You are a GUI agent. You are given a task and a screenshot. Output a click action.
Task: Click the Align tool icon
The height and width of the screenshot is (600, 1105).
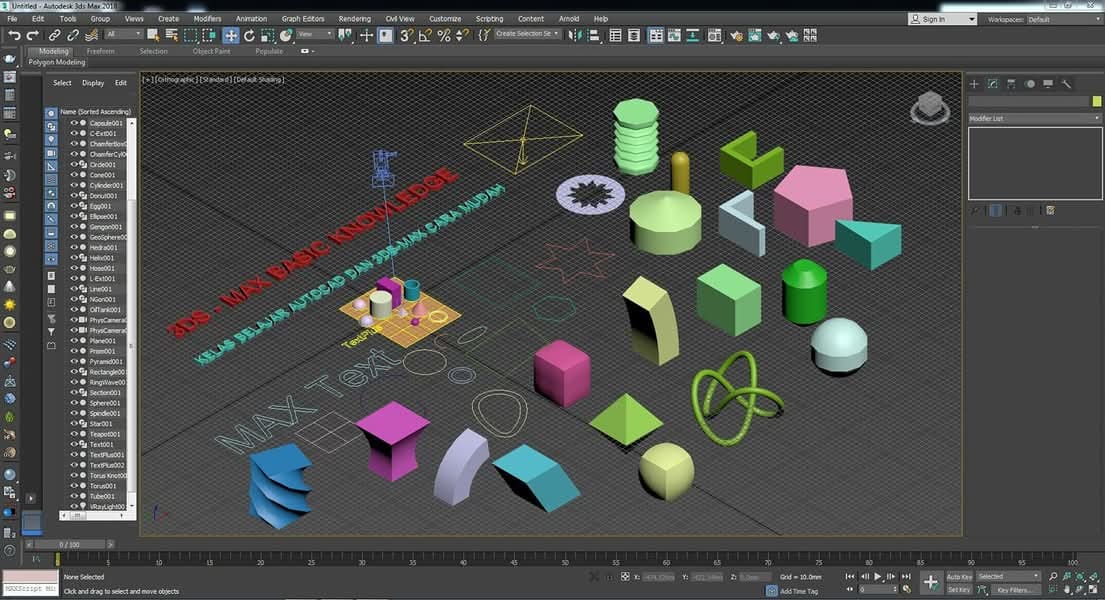click(x=594, y=35)
